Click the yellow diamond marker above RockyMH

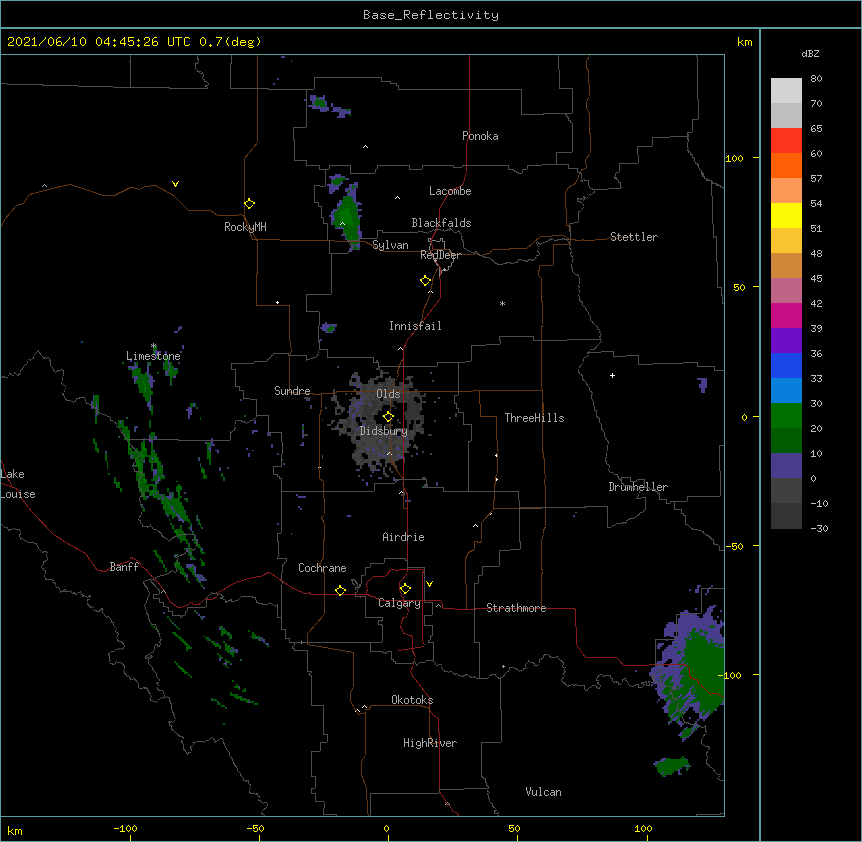coord(249,204)
